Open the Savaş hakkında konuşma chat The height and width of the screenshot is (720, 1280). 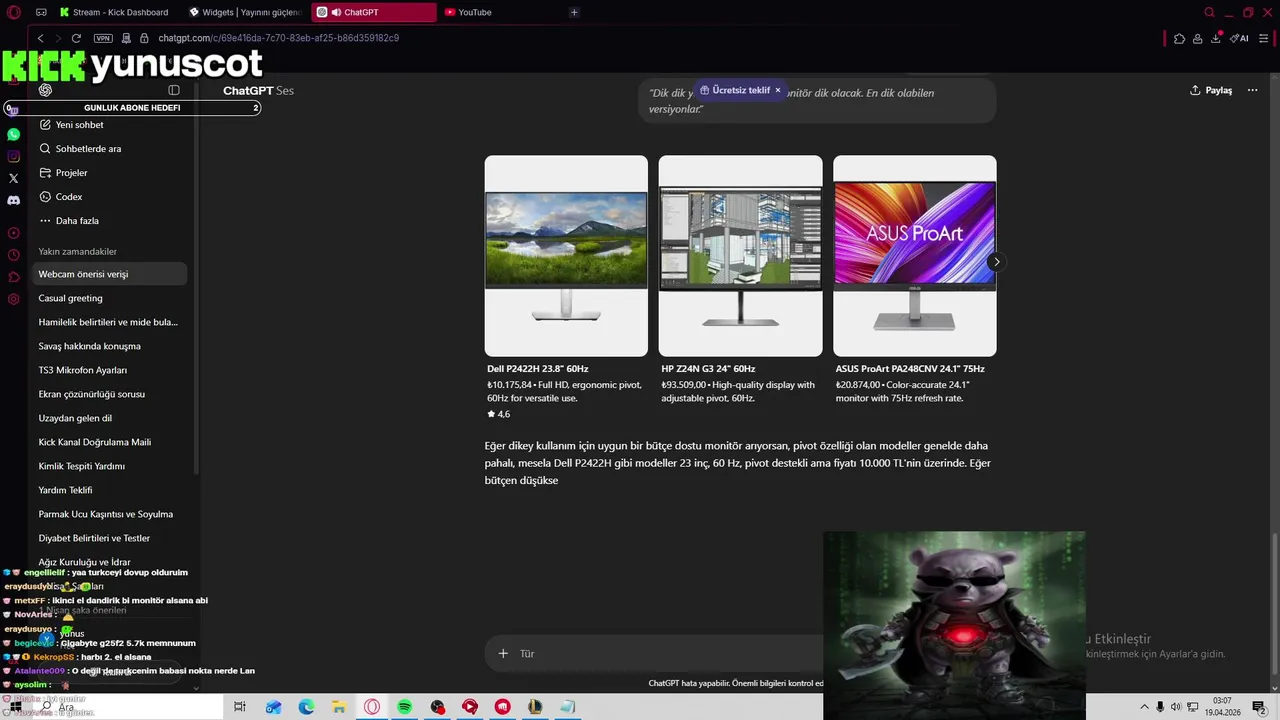pos(110,346)
